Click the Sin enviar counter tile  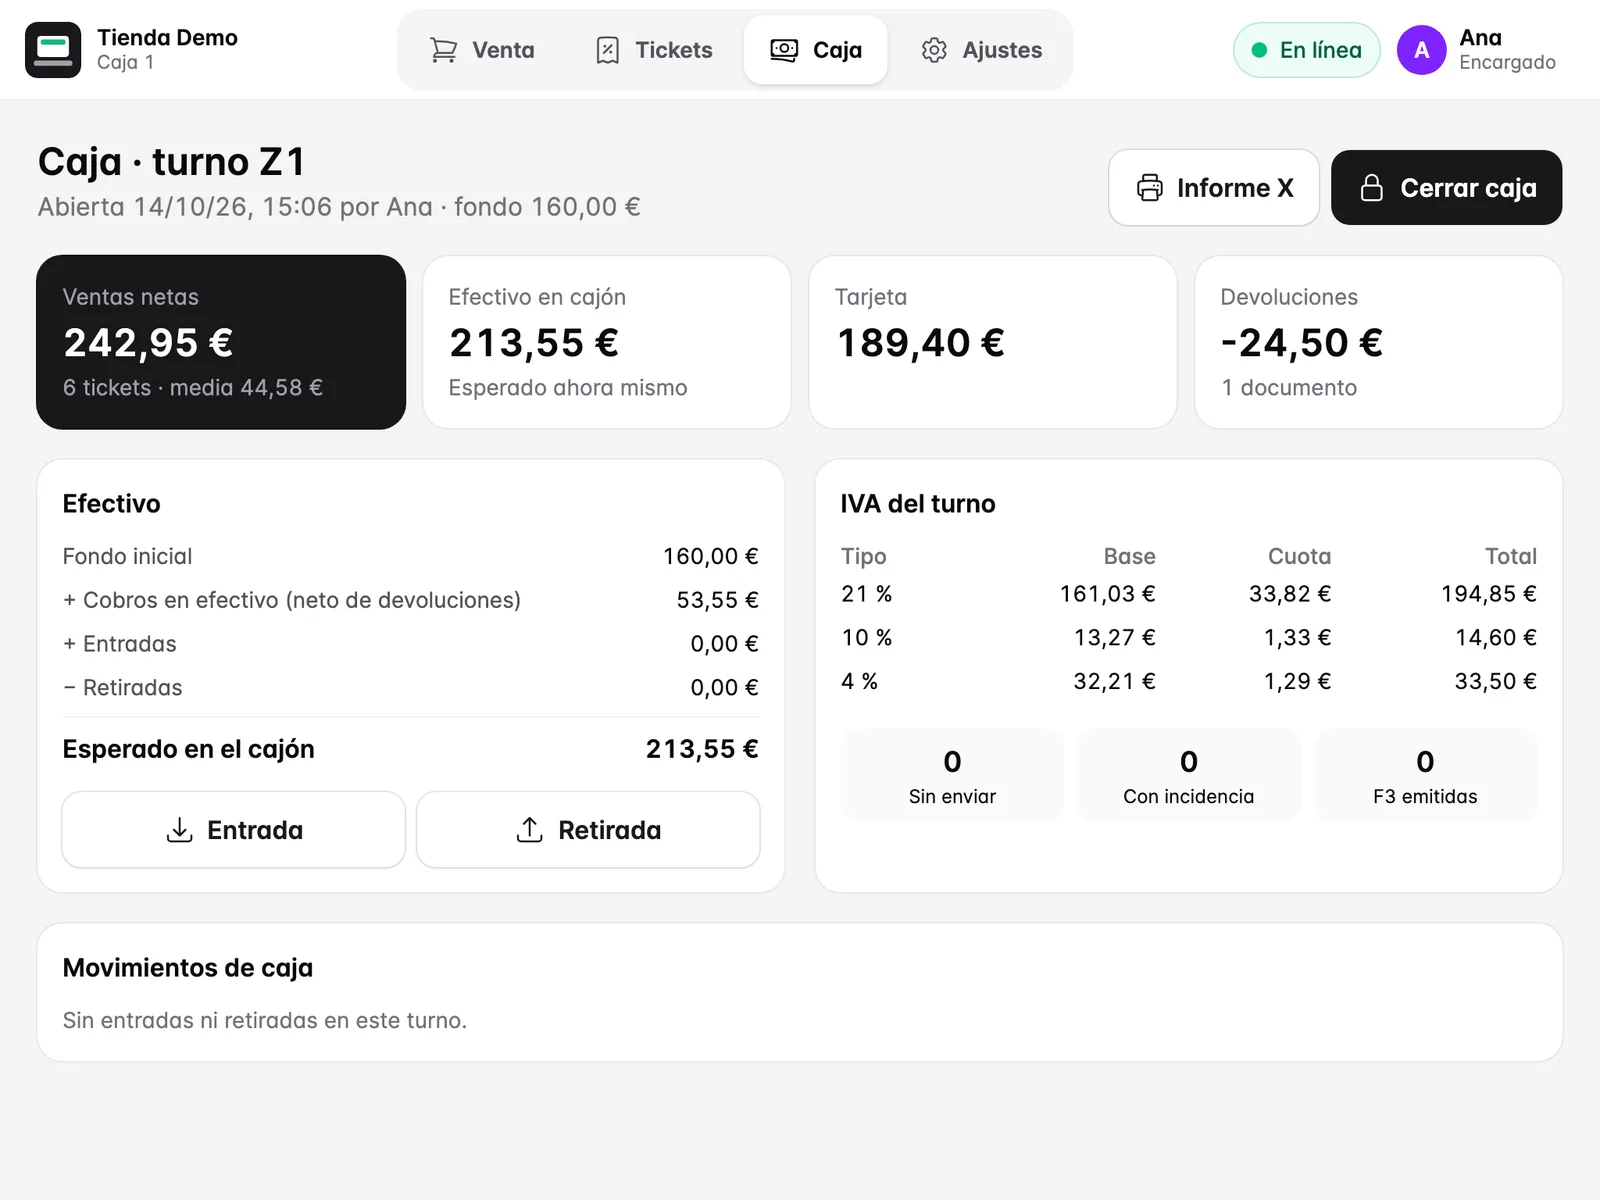952,775
